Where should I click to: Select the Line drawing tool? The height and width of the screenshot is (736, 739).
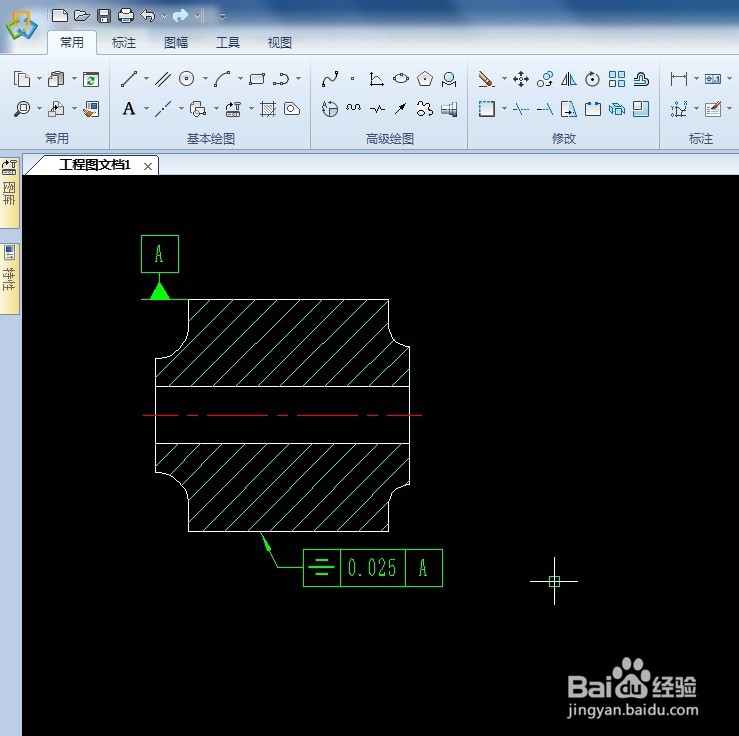(129, 79)
